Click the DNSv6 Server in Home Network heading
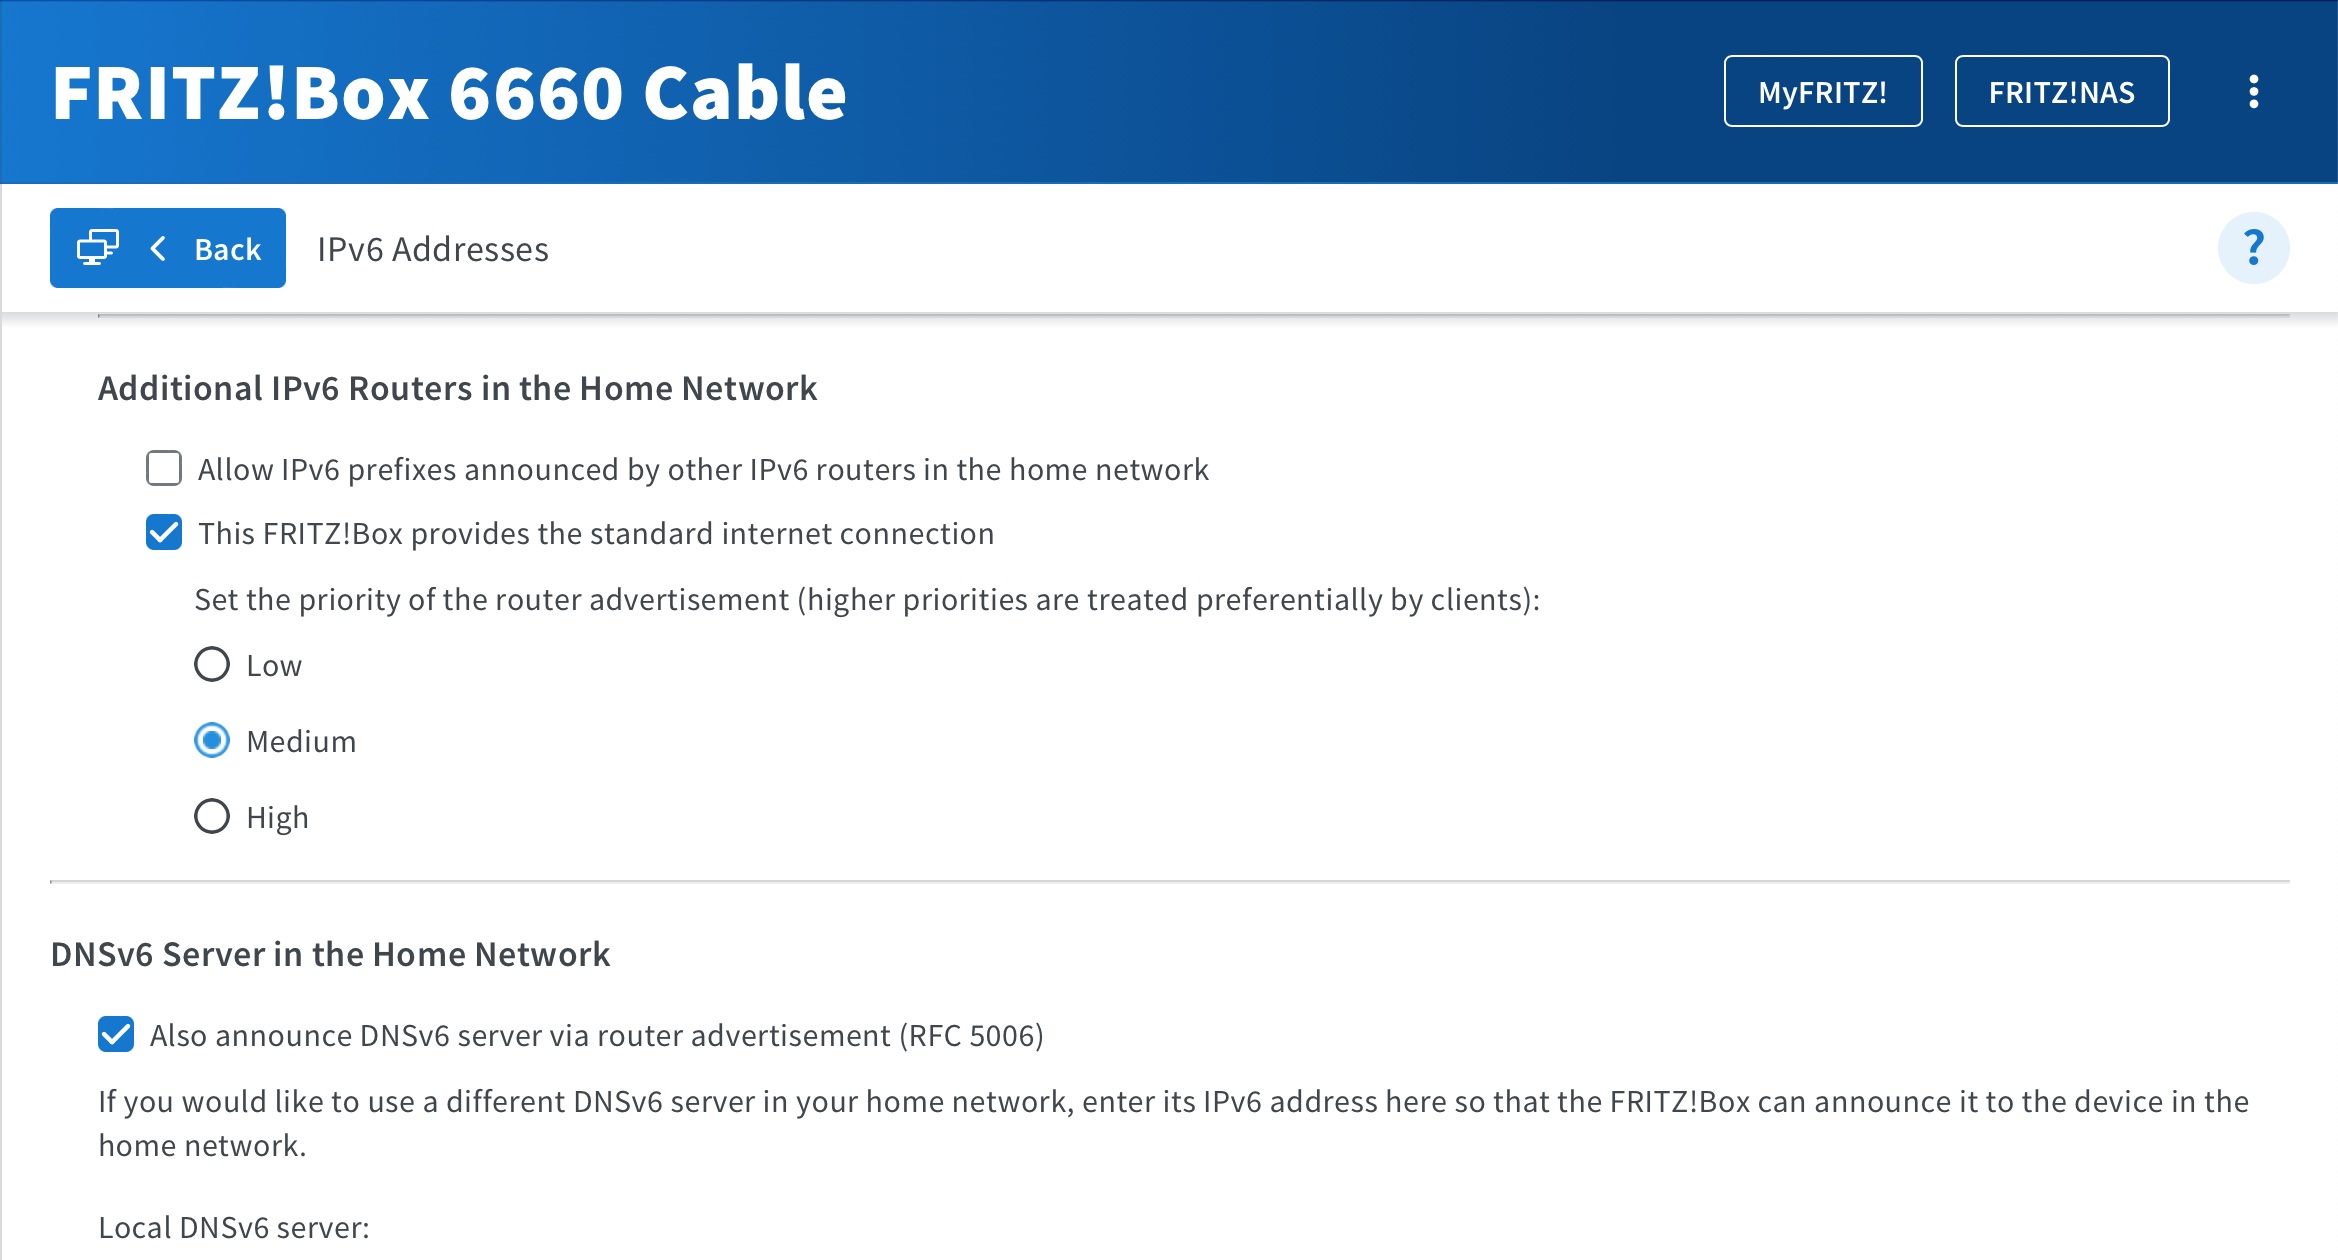This screenshot has width=2338, height=1260. 330,954
